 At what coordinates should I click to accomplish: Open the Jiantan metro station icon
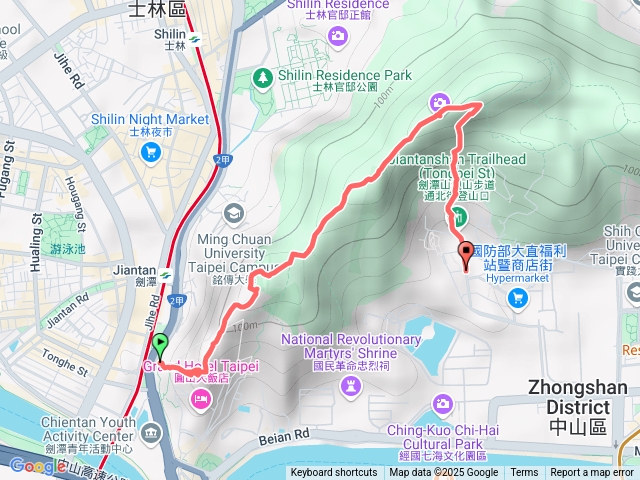pyautogui.click(x=166, y=274)
